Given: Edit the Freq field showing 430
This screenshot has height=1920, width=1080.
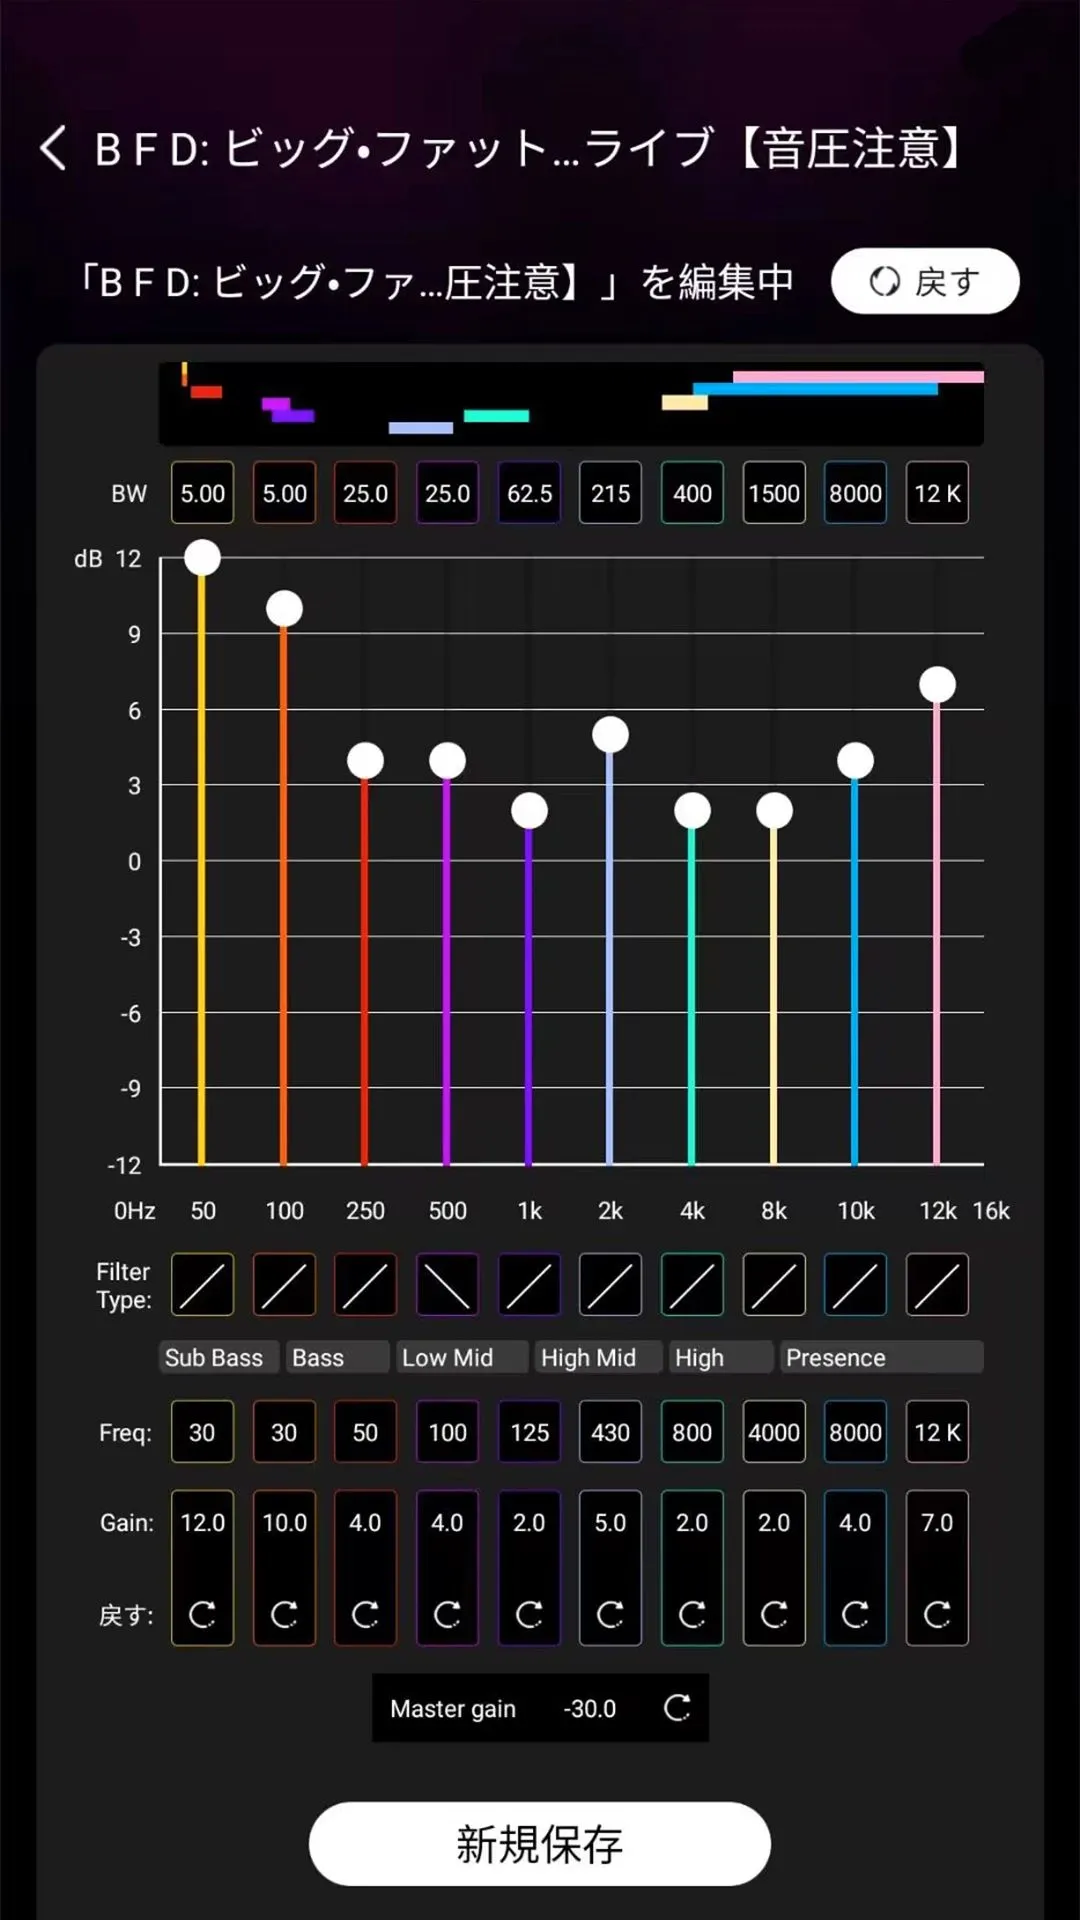Looking at the screenshot, I should tap(610, 1432).
